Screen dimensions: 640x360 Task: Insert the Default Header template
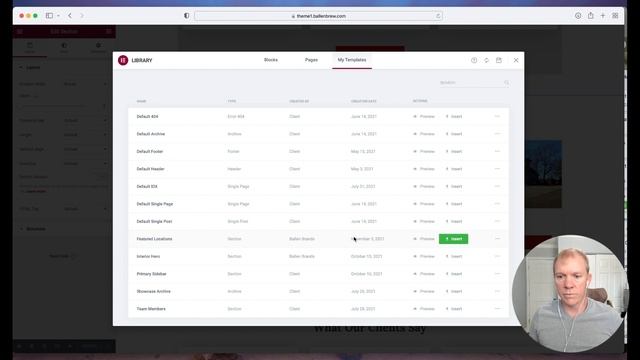click(x=454, y=169)
